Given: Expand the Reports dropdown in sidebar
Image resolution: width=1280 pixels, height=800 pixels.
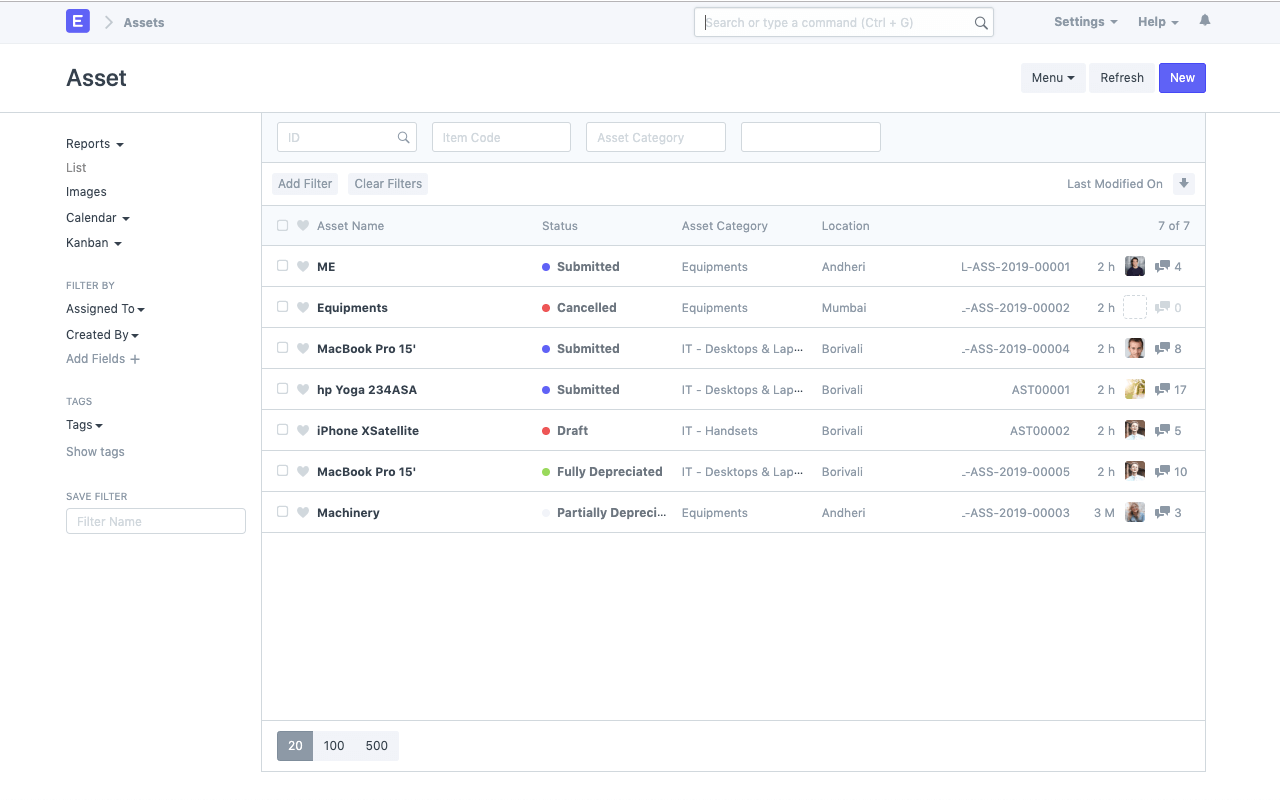Looking at the screenshot, I should [95, 144].
